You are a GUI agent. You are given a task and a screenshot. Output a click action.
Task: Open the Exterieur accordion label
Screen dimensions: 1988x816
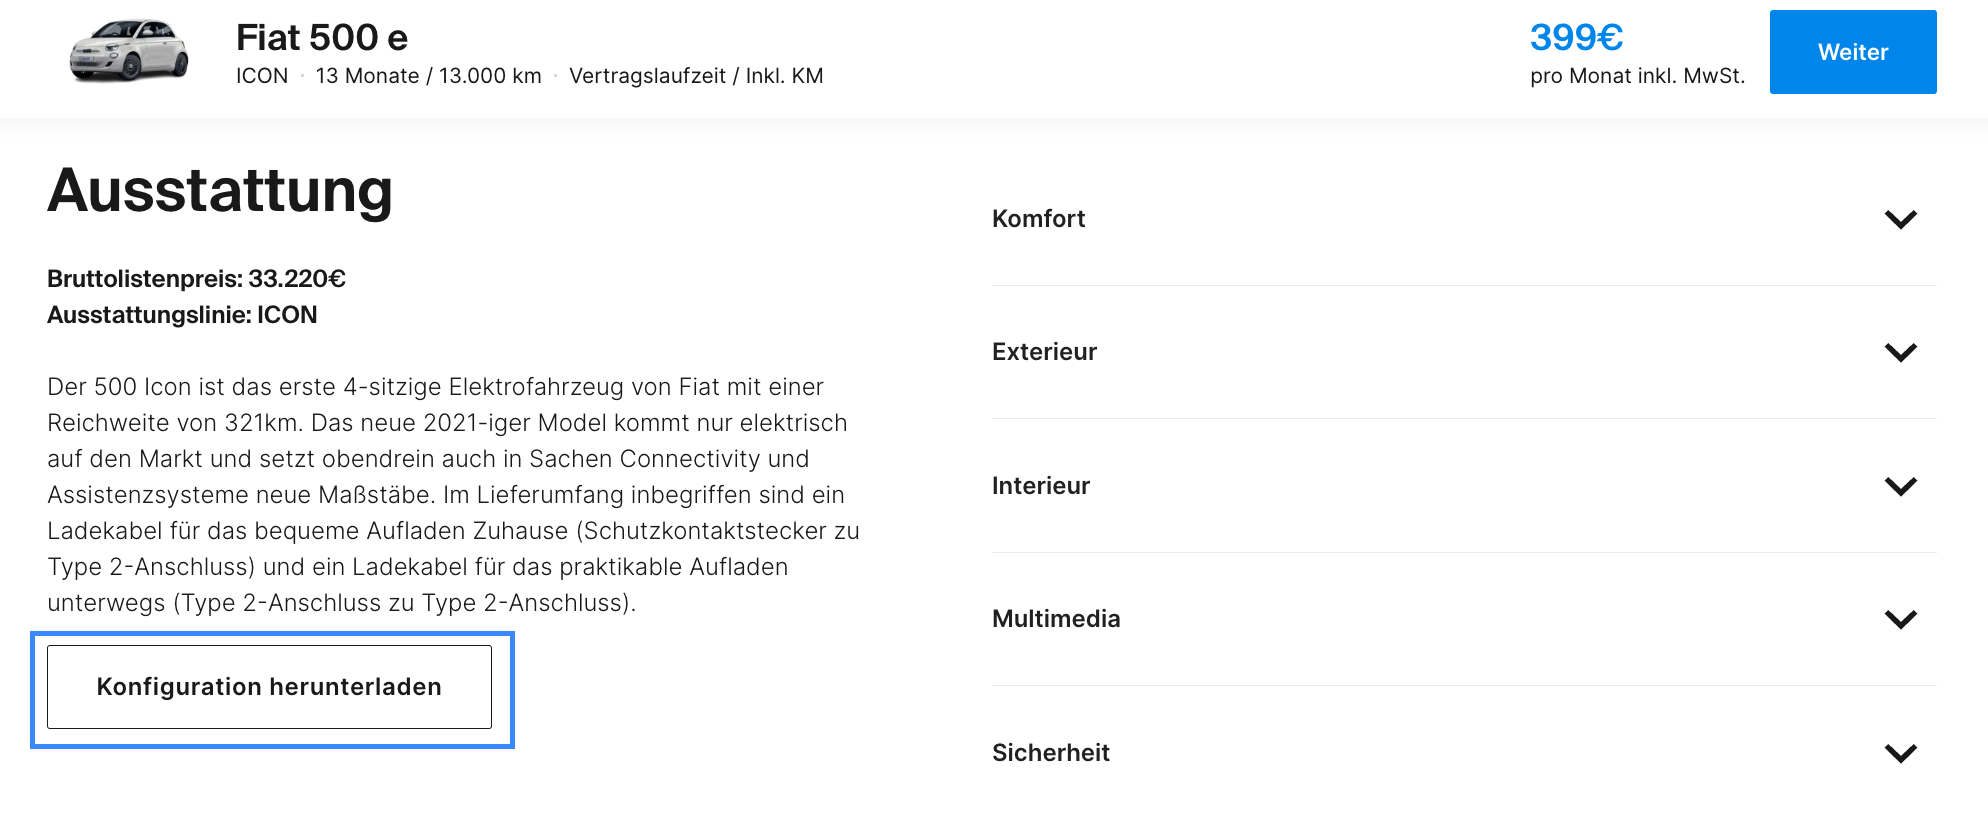tap(1044, 352)
